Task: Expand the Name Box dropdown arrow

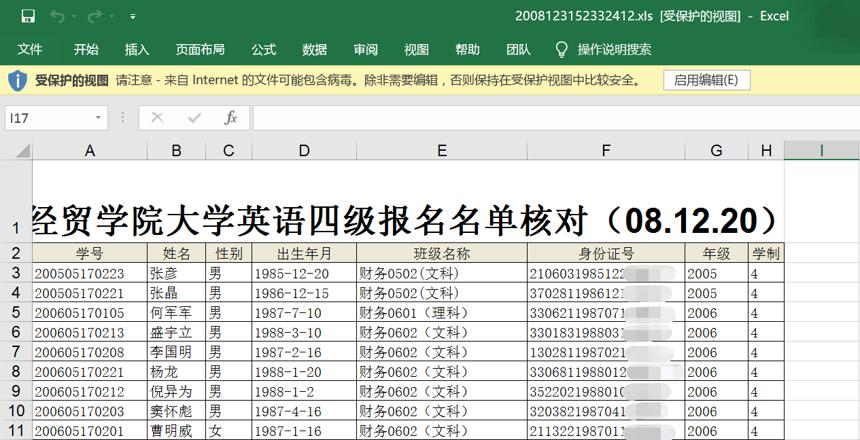Action: 98,118
